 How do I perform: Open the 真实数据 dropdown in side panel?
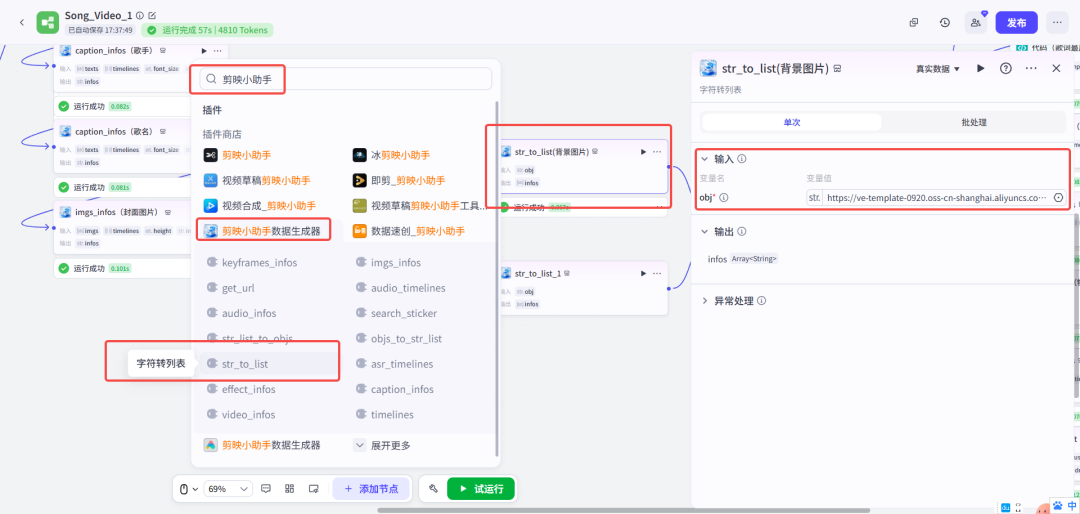pyautogui.click(x=937, y=69)
